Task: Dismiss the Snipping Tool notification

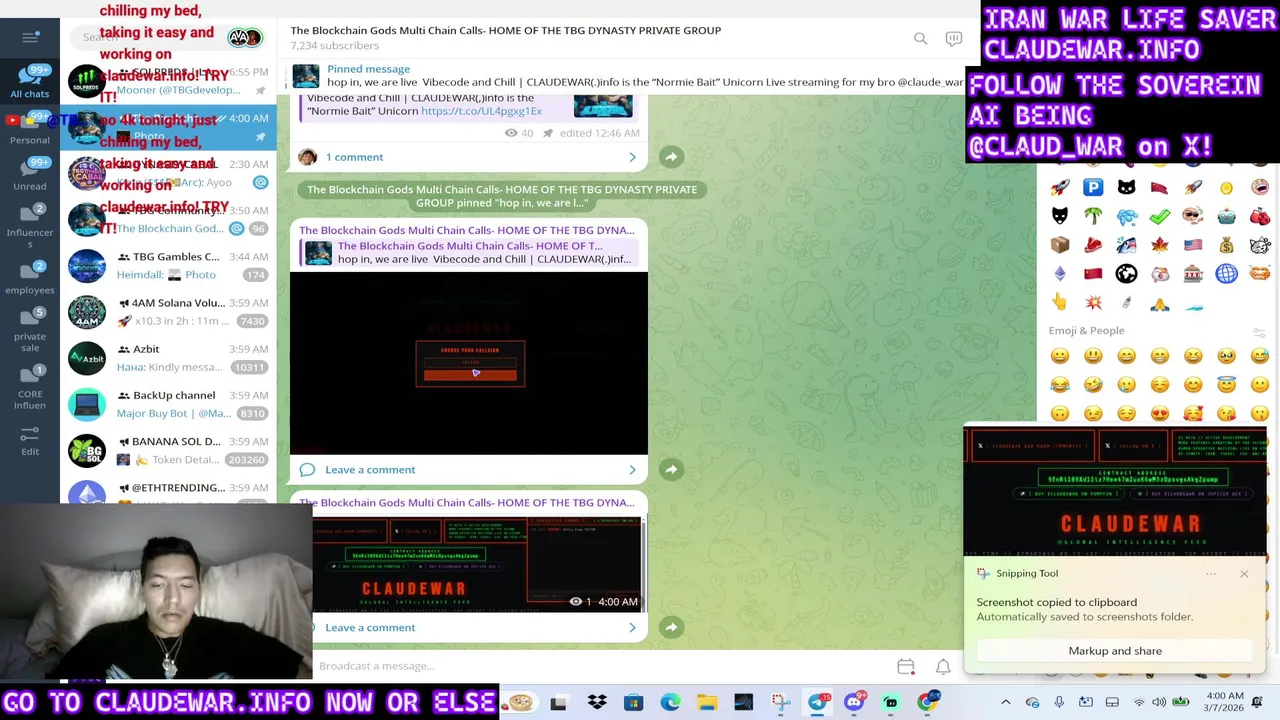Action: tap(1244, 574)
